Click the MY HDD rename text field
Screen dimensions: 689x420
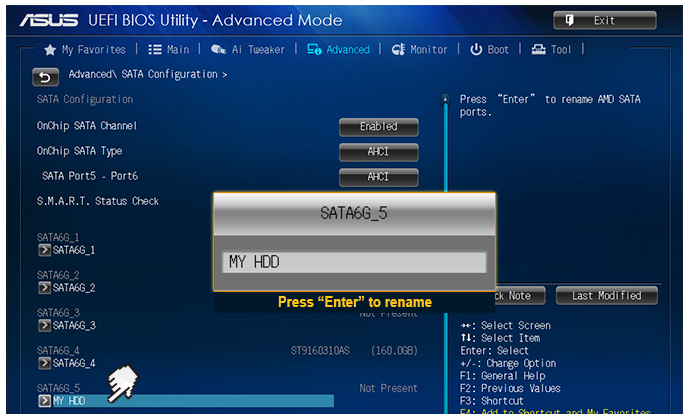353,262
